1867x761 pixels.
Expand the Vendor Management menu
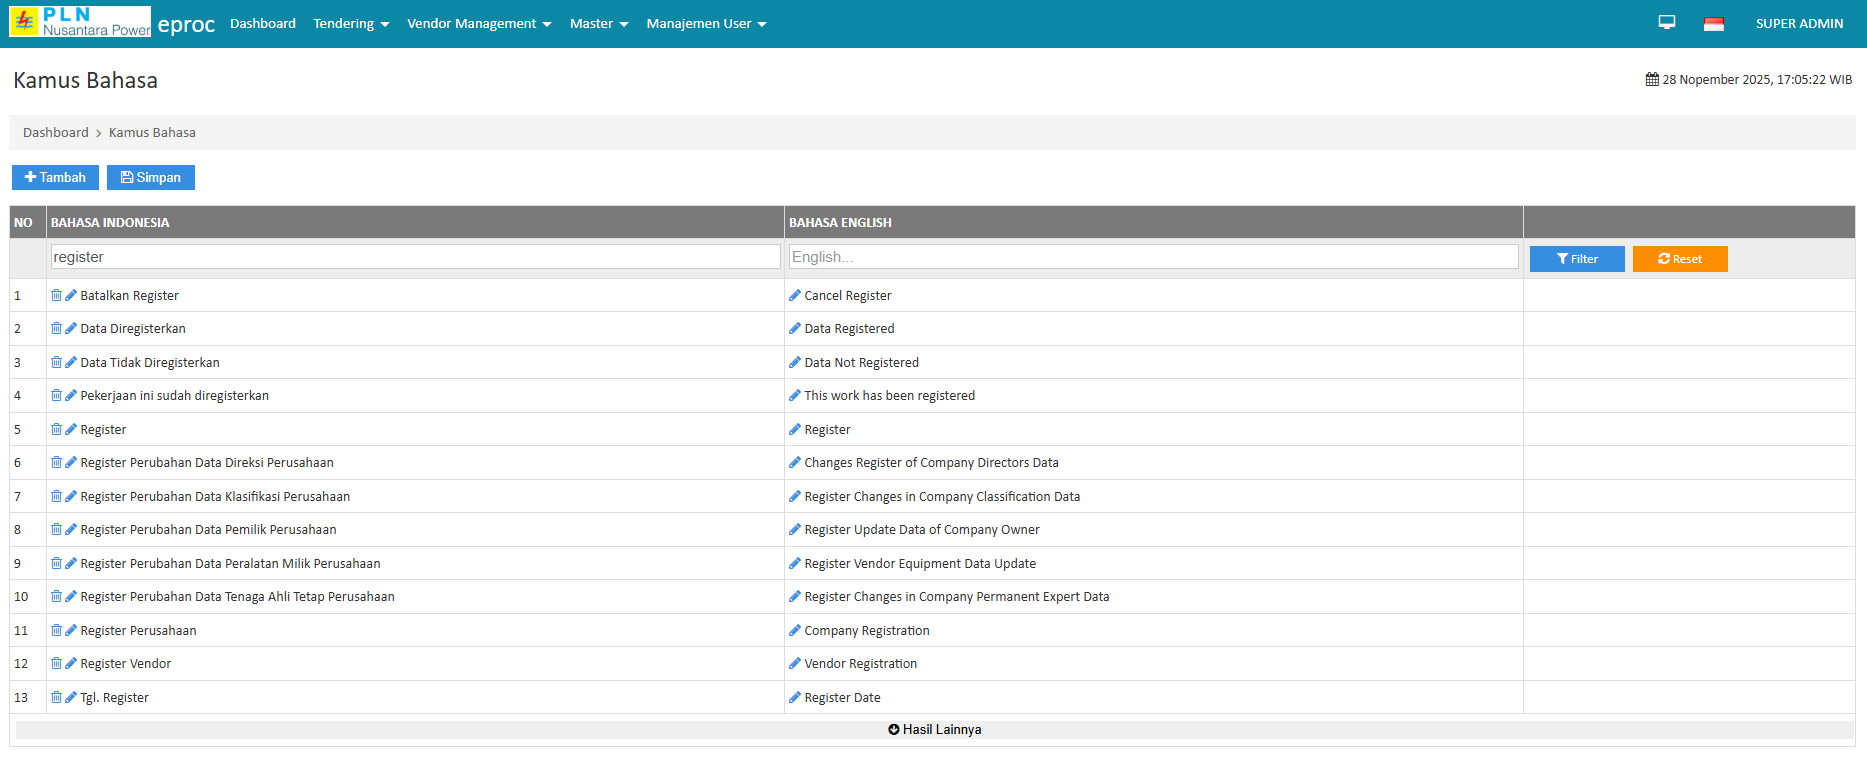pyautogui.click(x=479, y=24)
